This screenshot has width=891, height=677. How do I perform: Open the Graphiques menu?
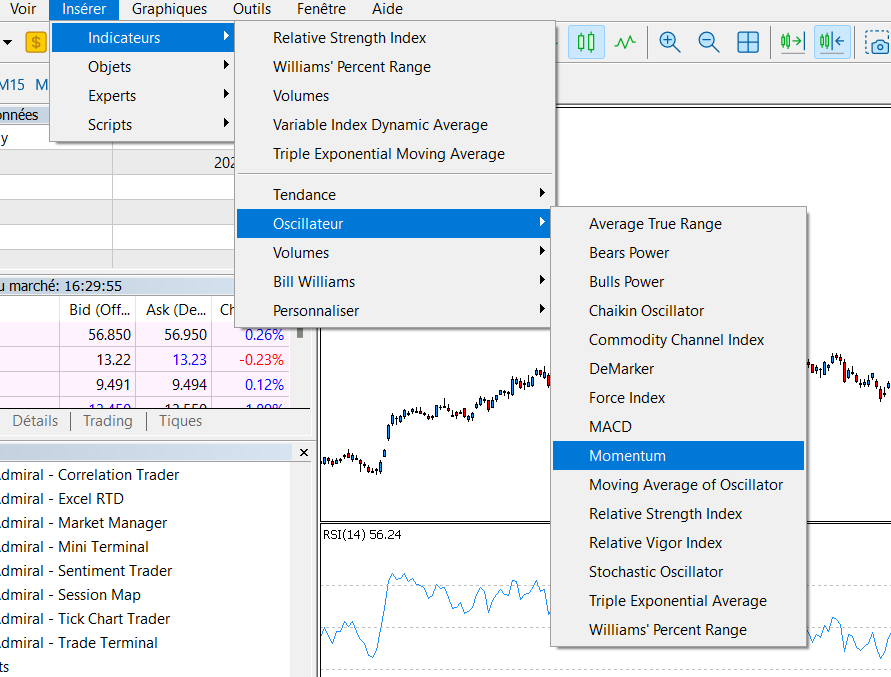(169, 9)
